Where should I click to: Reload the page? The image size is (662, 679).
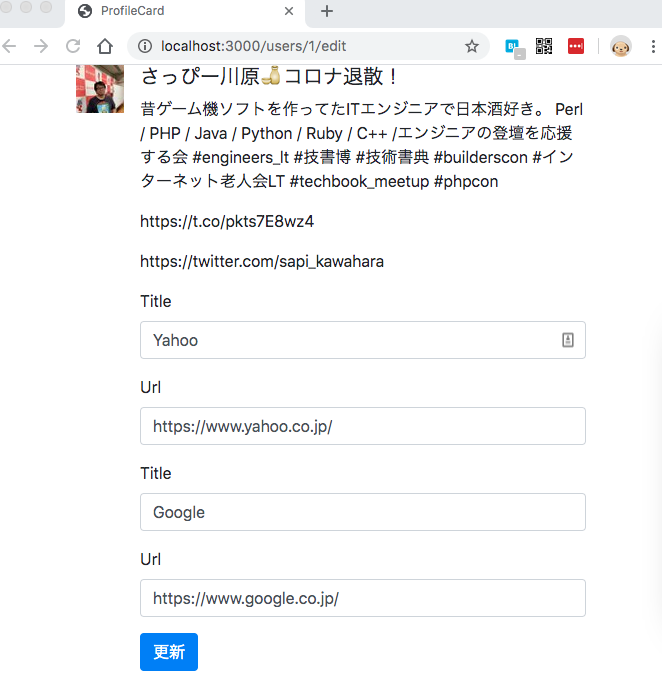click(x=73, y=46)
